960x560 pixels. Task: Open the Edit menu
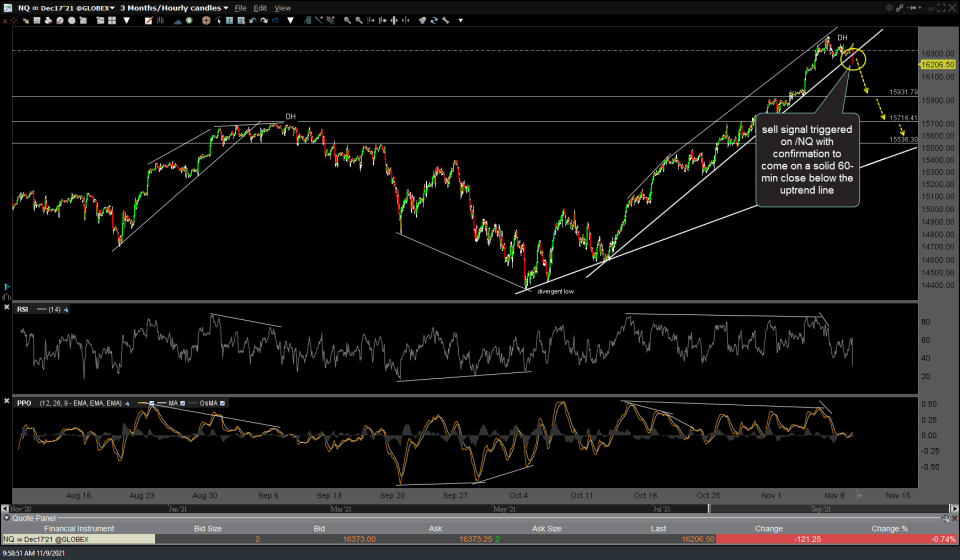[260, 8]
